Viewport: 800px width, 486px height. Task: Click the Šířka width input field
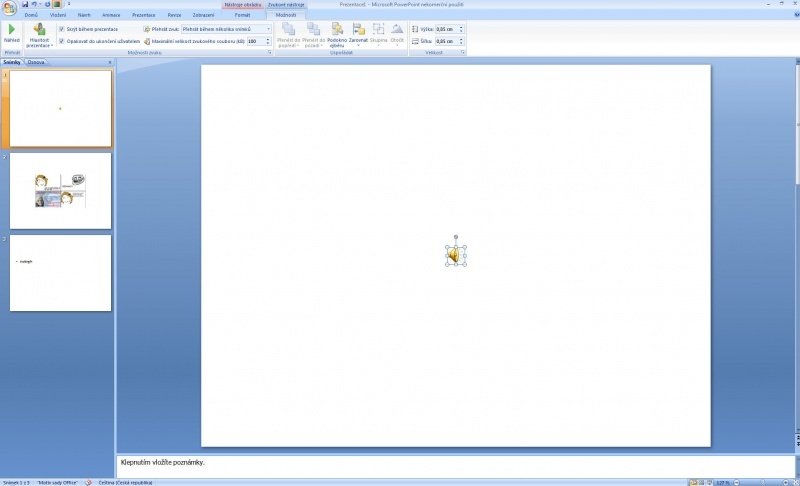446,41
